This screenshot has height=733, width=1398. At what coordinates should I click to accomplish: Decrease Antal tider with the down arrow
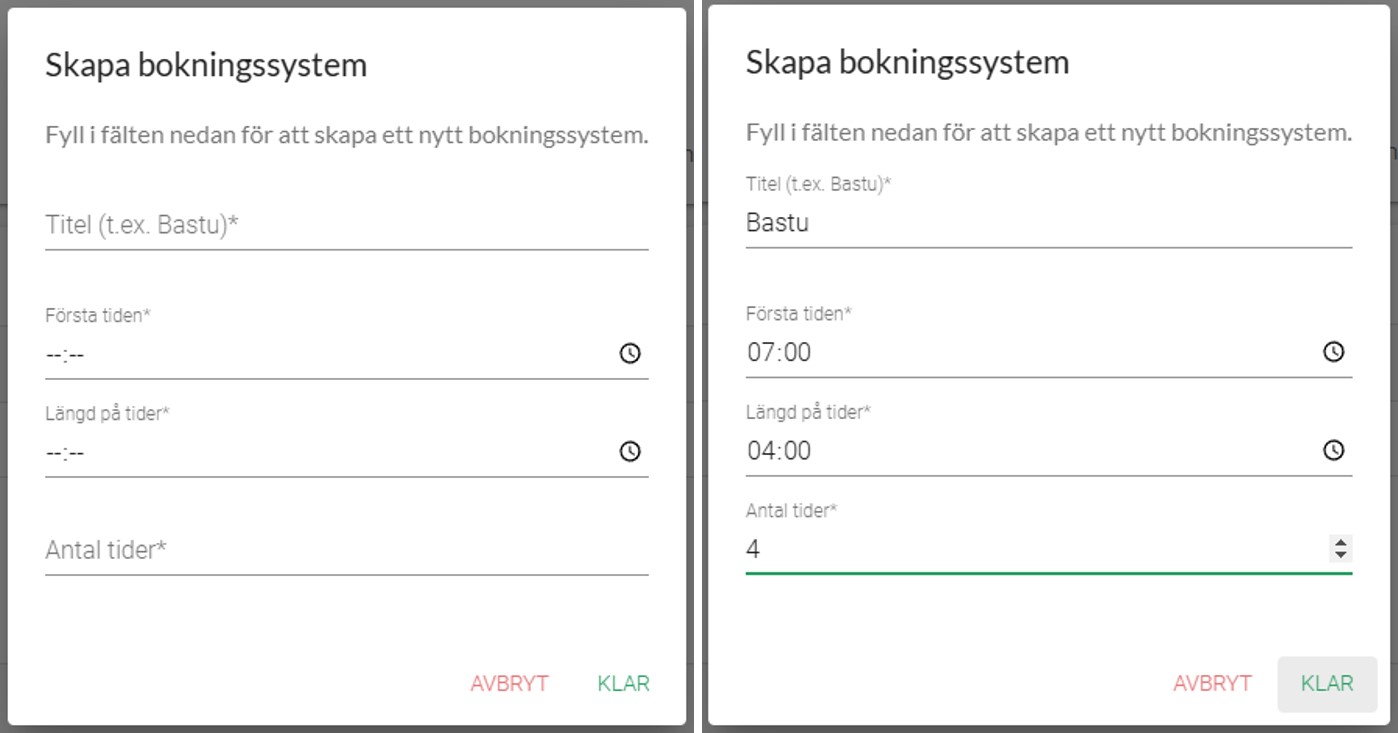(x=1341, y=555)
